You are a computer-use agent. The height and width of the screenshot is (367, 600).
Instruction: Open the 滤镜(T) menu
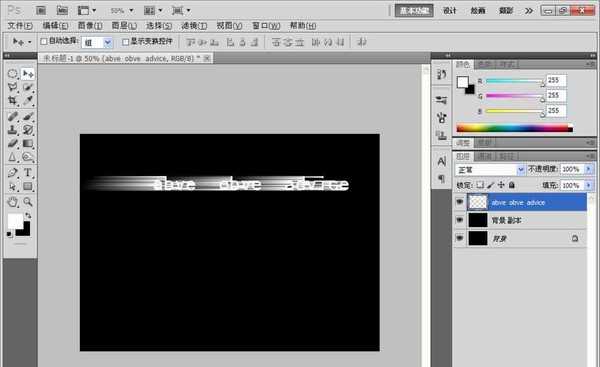194,26
